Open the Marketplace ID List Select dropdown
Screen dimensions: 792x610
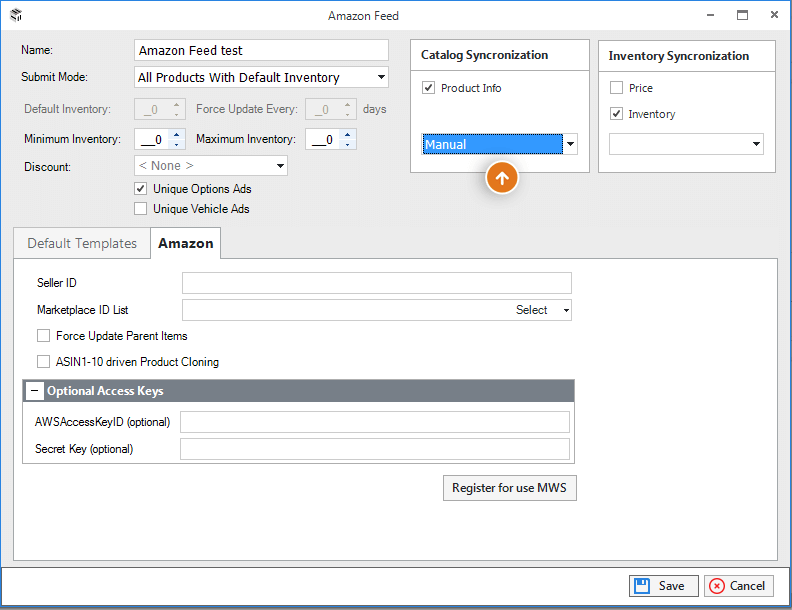click(566, 310)
